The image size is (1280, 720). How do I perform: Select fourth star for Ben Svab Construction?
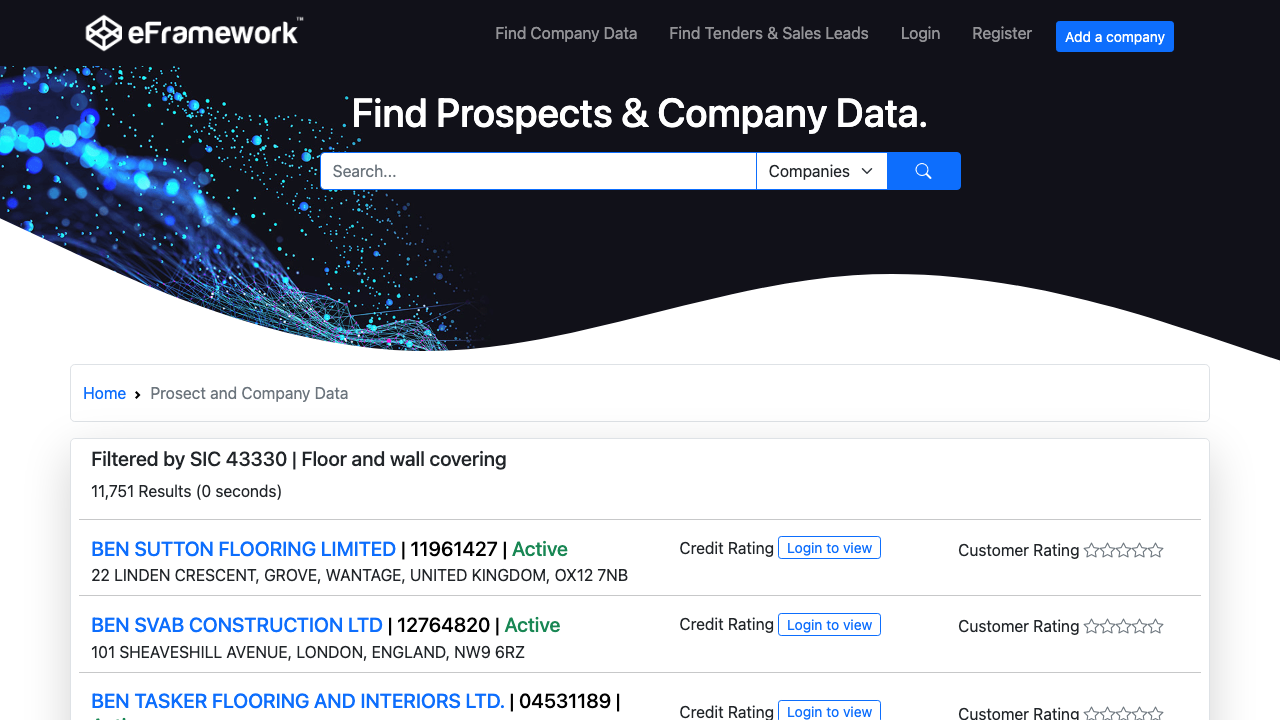(x=1140, y=626)
